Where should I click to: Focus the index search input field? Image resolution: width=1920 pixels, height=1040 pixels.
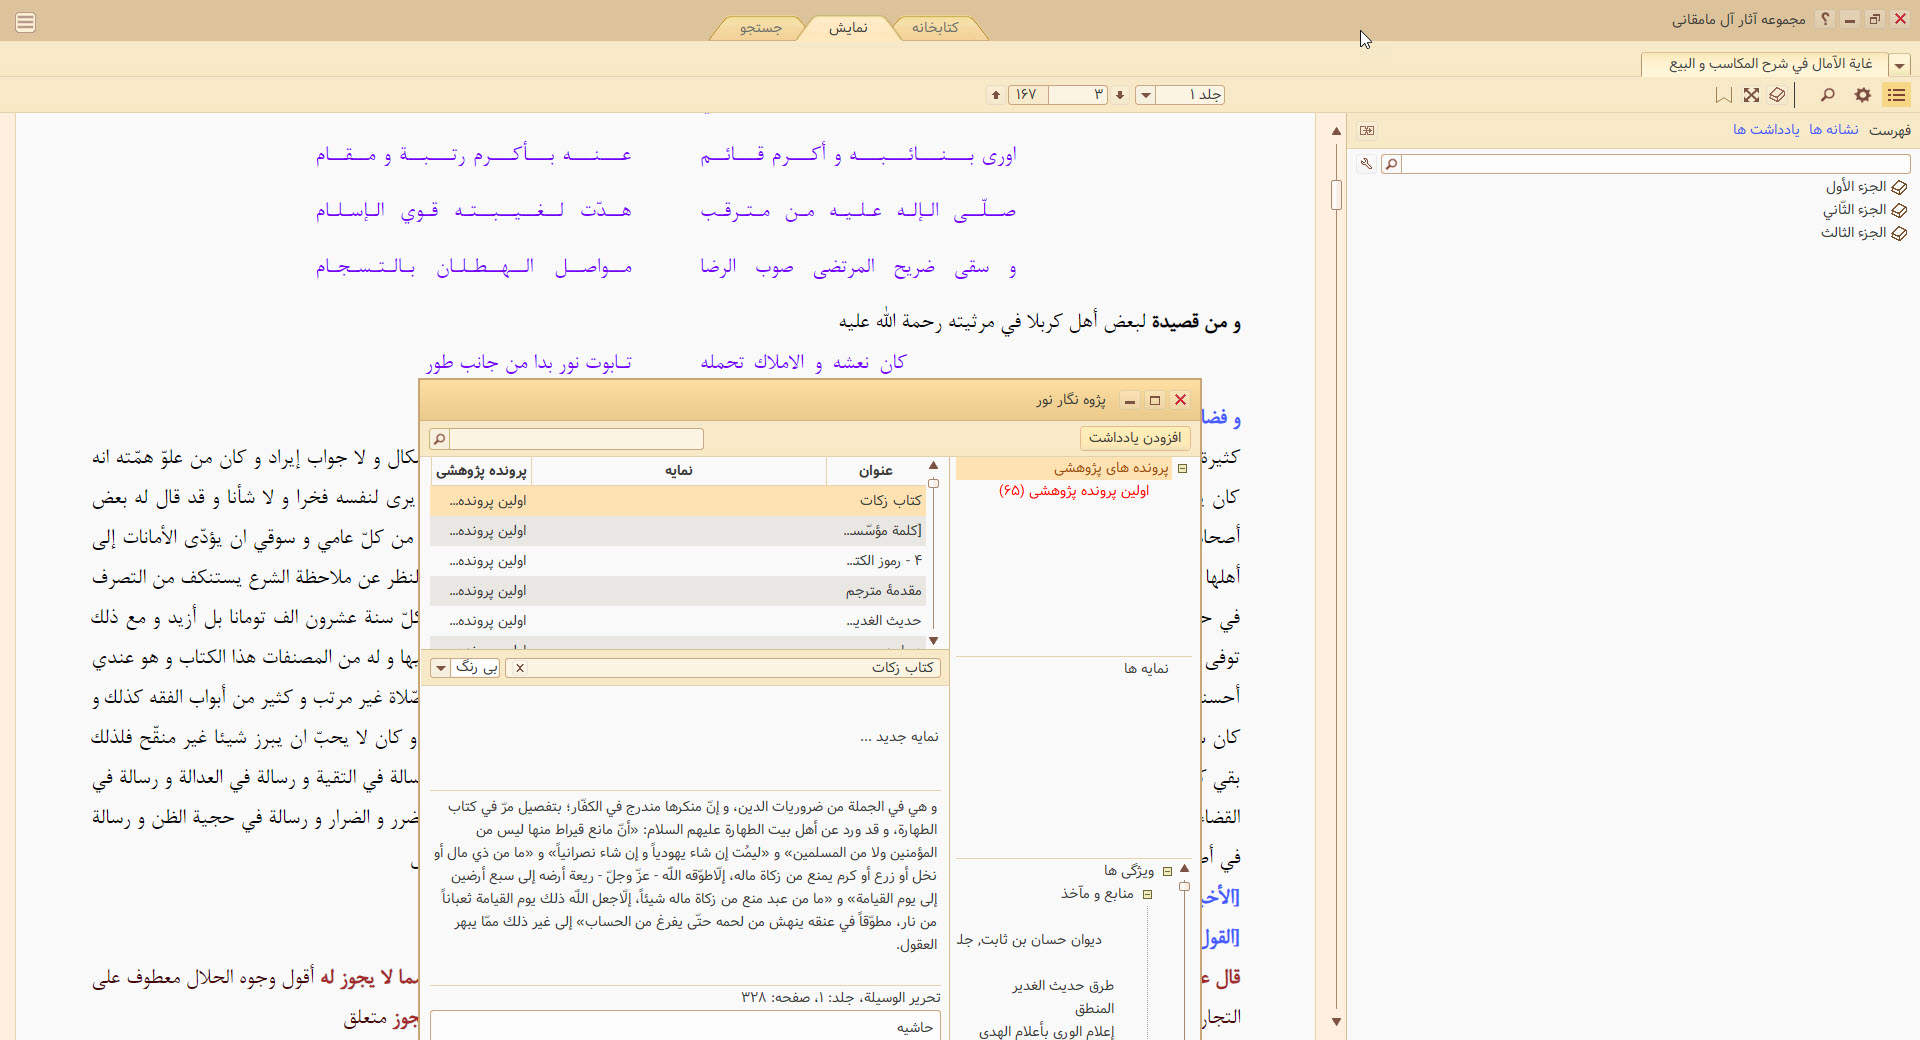[x=1655, y=163]
